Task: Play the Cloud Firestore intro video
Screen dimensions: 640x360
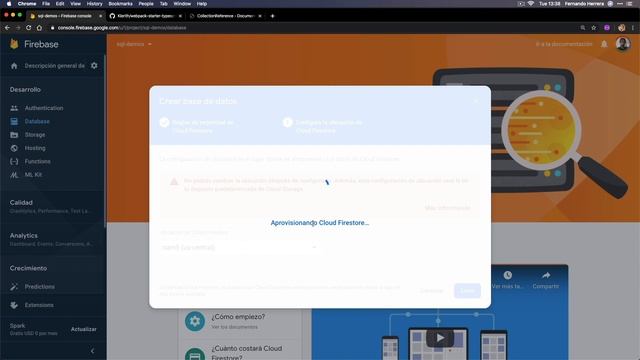Action: pos(440,338)
